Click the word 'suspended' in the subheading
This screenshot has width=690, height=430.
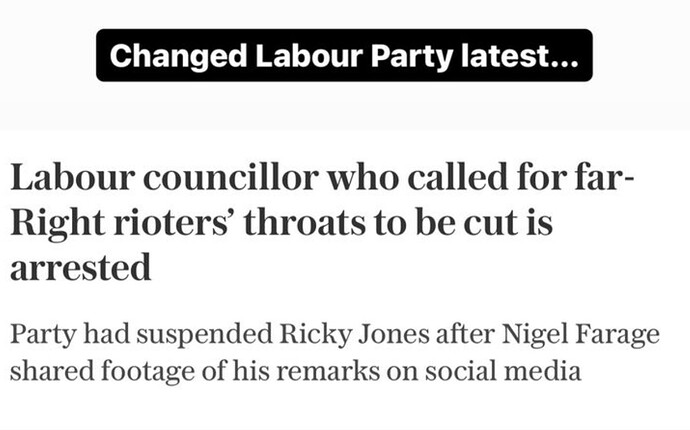click(204, 335)
